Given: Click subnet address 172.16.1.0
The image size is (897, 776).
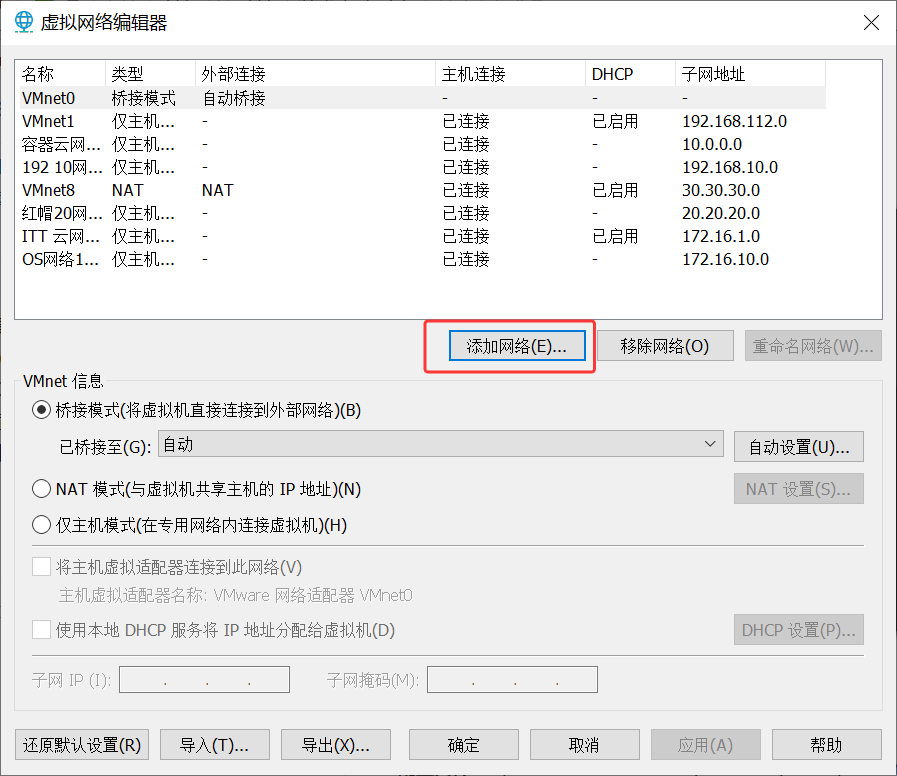Looking at the screenshot, I should point(721,236).
